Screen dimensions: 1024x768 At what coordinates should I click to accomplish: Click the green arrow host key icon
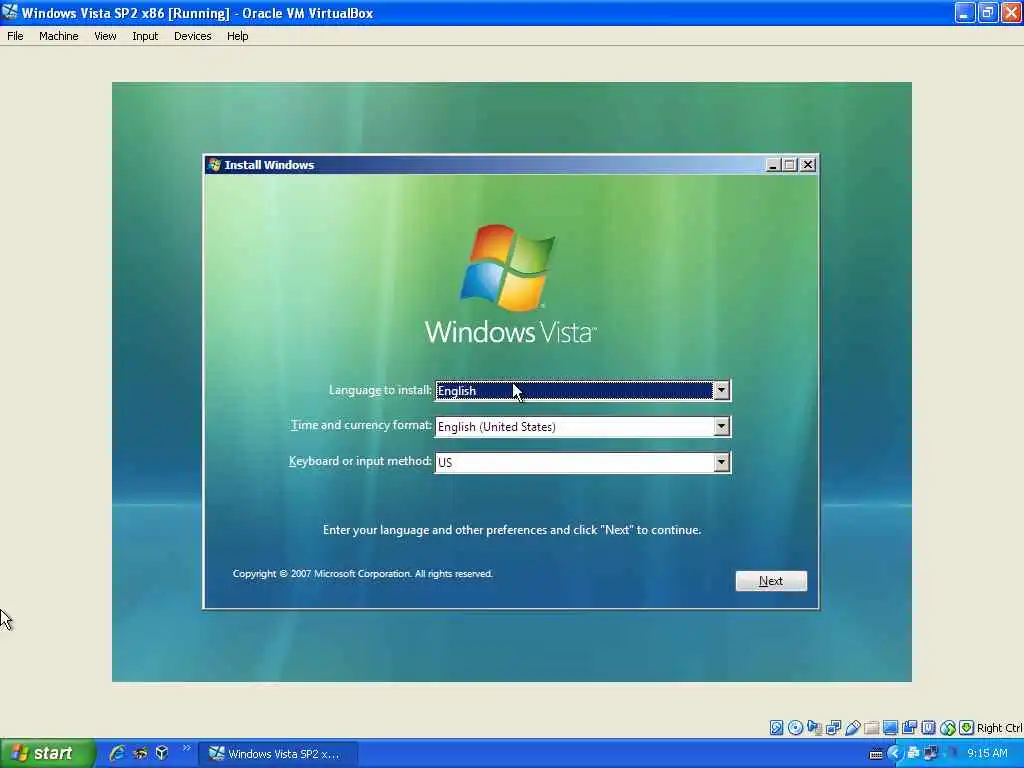(x=967, y=728)
